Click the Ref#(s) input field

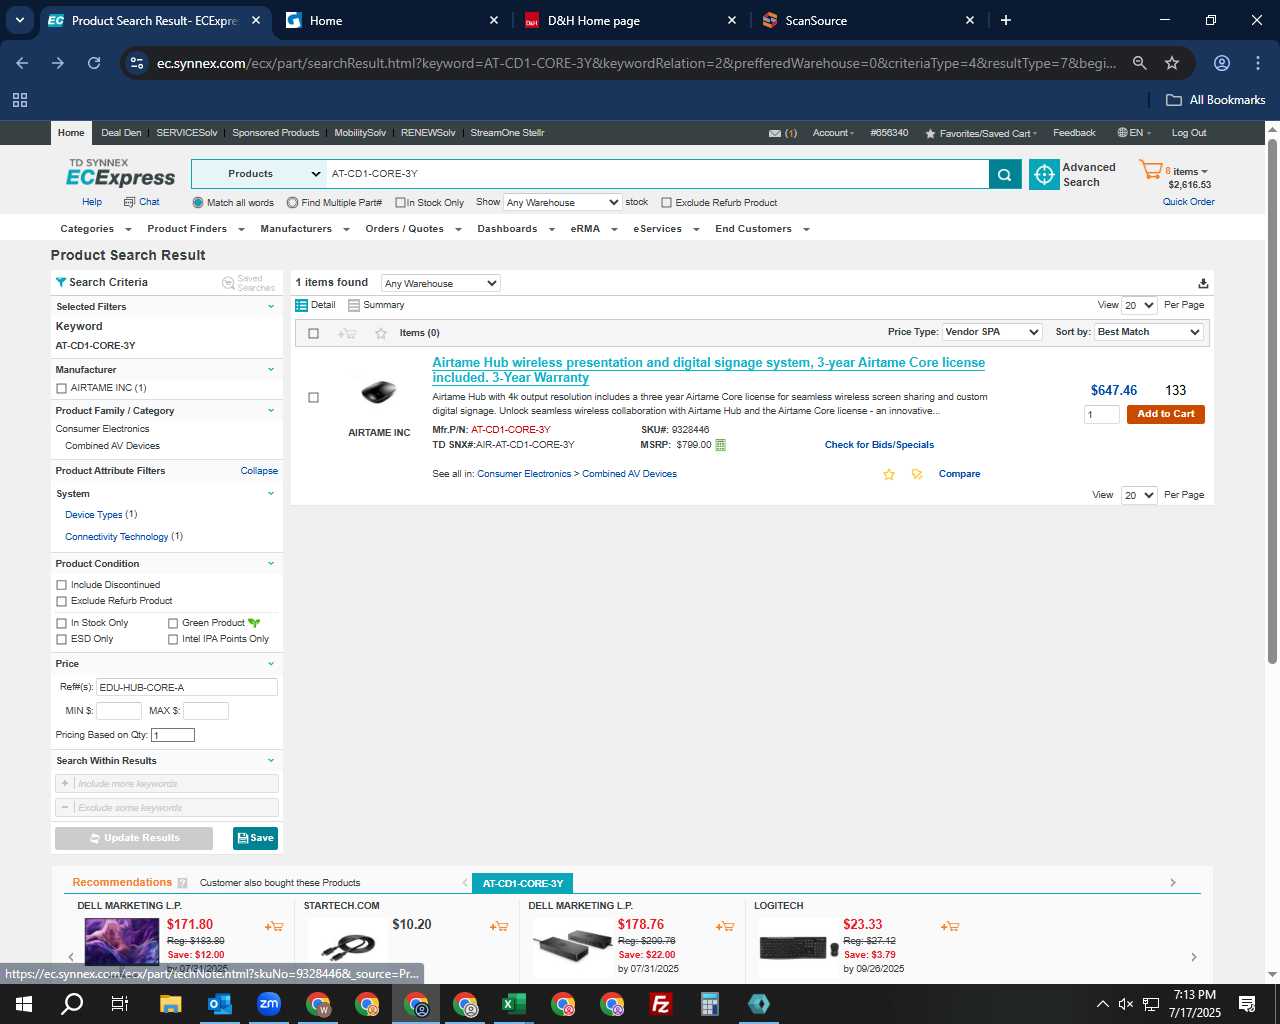tap(187, 687)
